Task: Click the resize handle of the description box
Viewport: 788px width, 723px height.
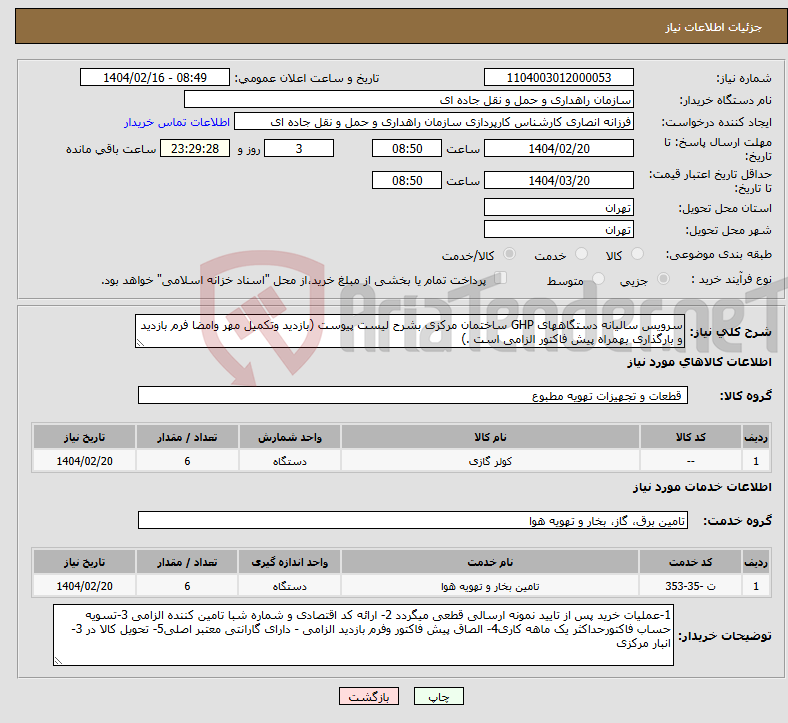Action: click(140, 343)
